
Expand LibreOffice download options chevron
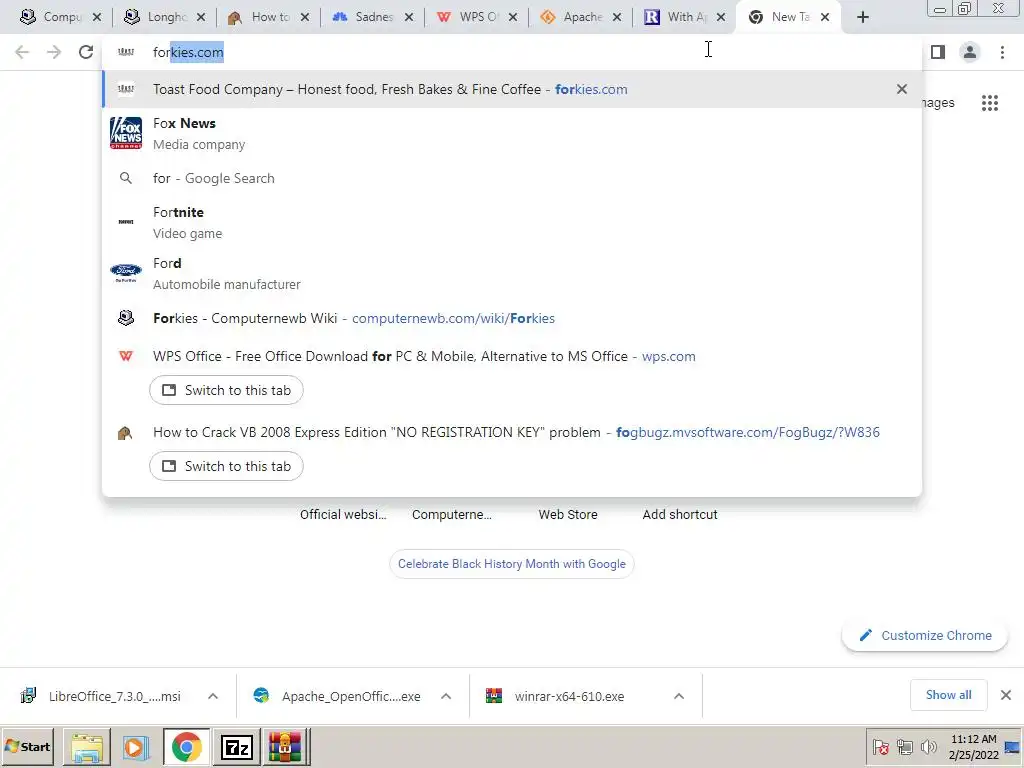pos(213,696)
